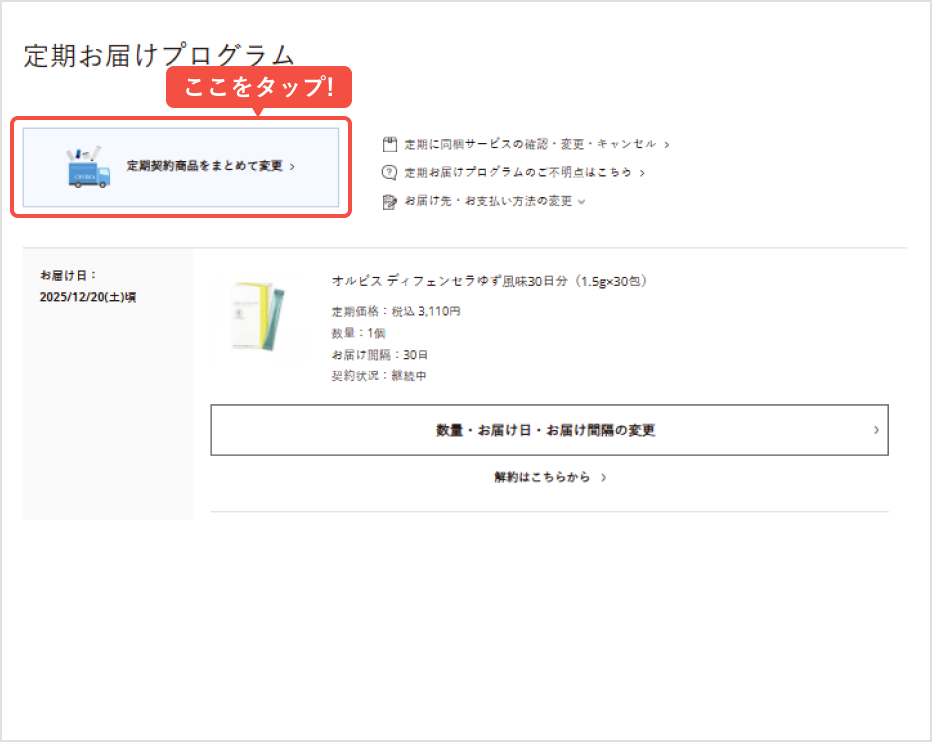
Task: Click the red ここをタップ callout
Action: (x=258, y=87)
